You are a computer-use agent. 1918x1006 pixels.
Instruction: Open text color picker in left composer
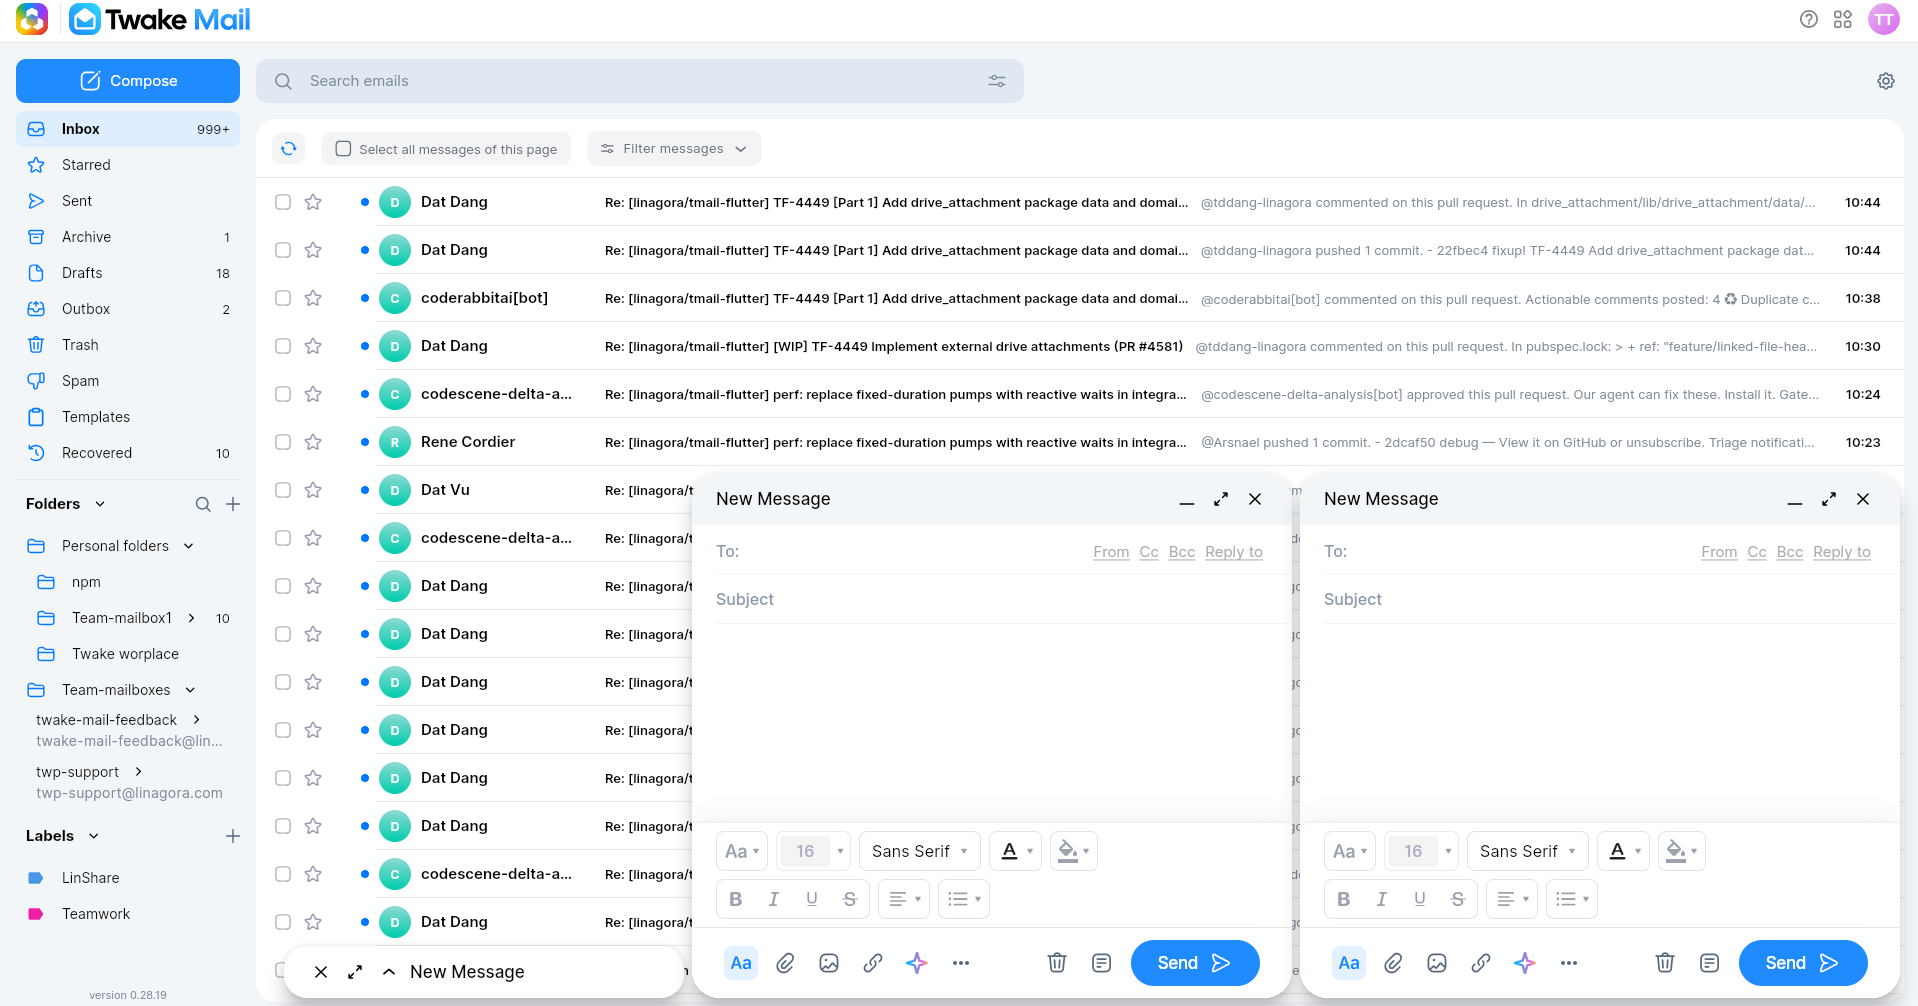(1016, 851)
